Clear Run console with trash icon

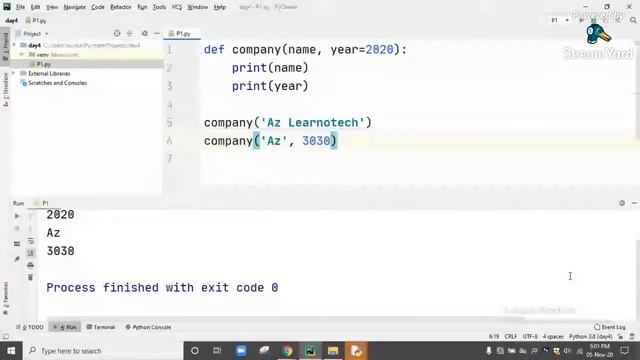[31, 278]
